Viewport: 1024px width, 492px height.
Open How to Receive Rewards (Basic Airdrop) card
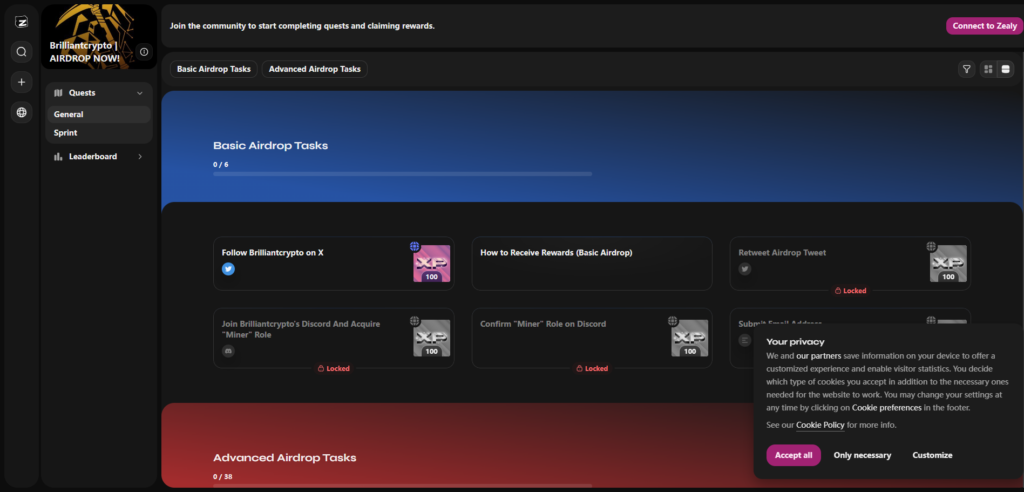(x=592, y=263)
